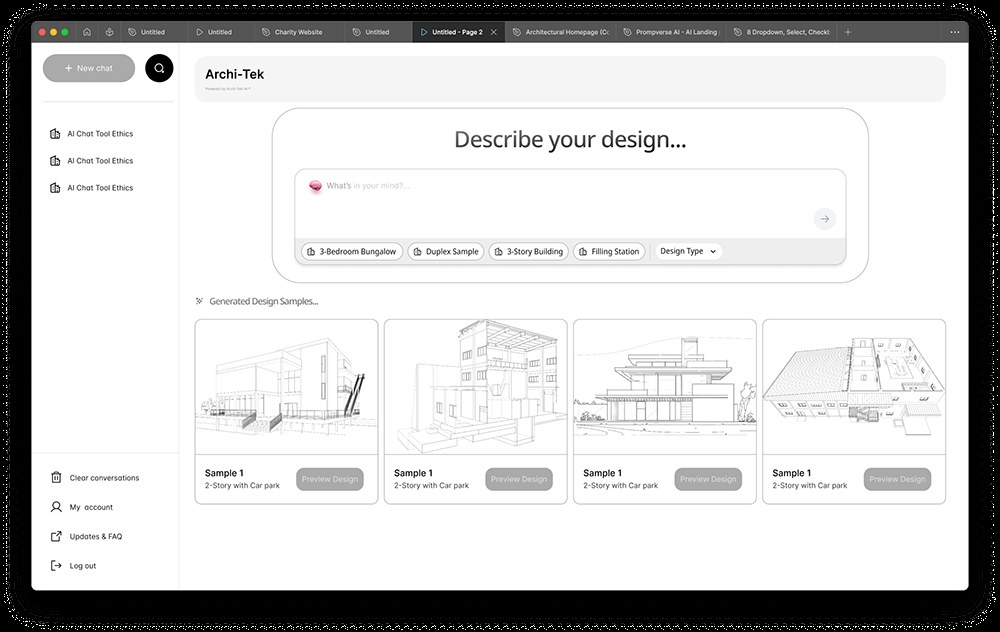Open the aerial roof-view building sketch
The width and height of the screenshot is (1000, 632).
point(854,388)
